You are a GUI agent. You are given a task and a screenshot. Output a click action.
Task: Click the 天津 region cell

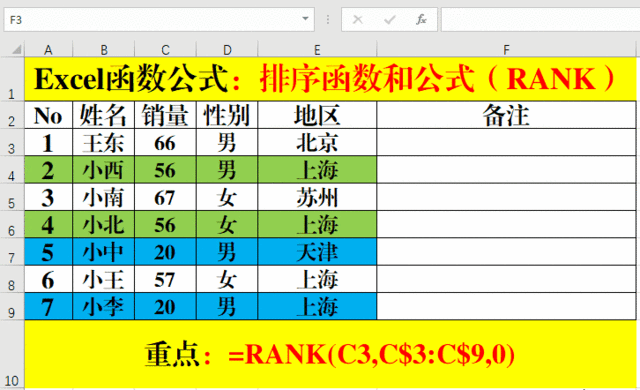(317, 252)
